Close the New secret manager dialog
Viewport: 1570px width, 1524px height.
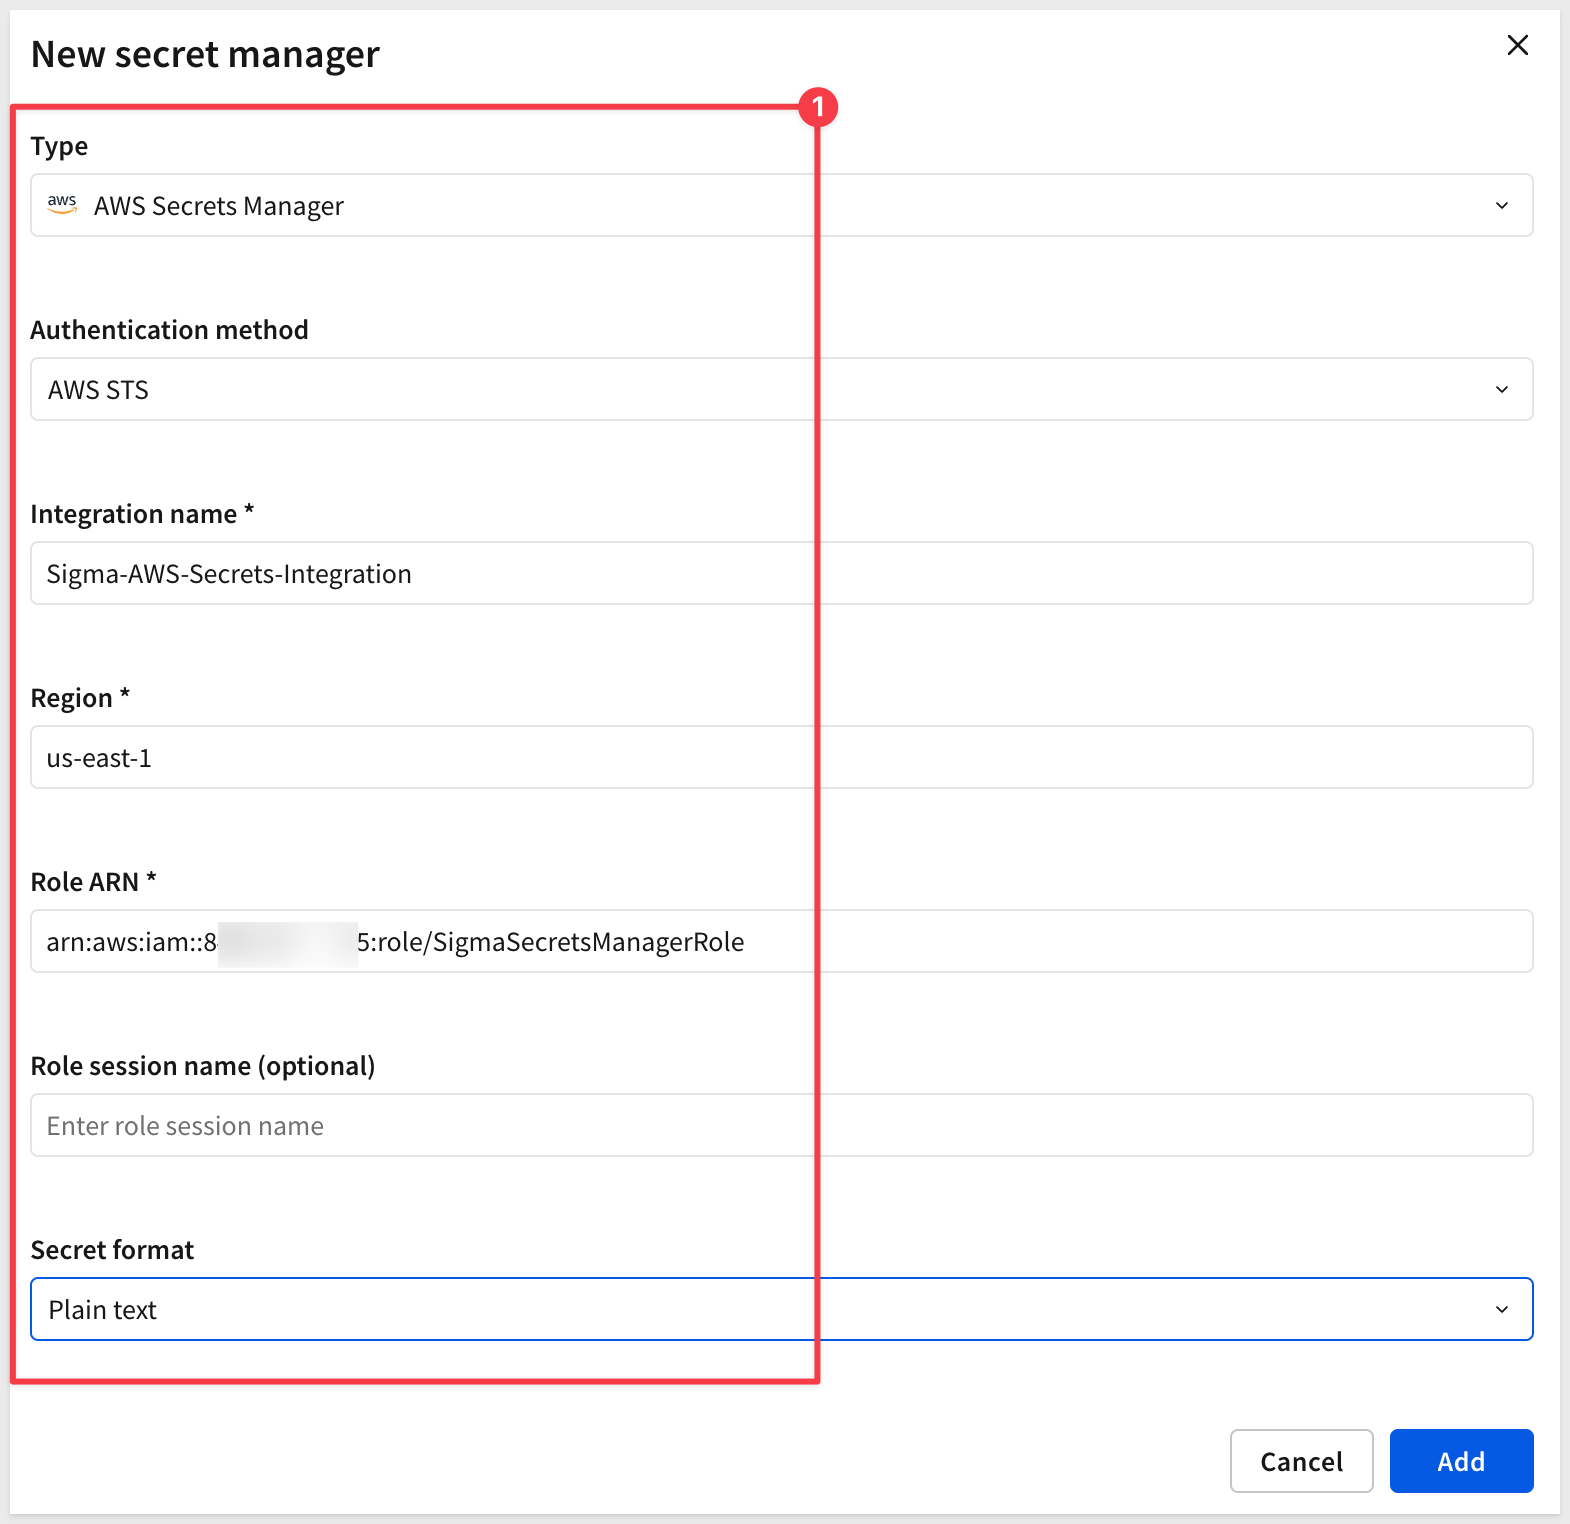[x=1517, y=45]
